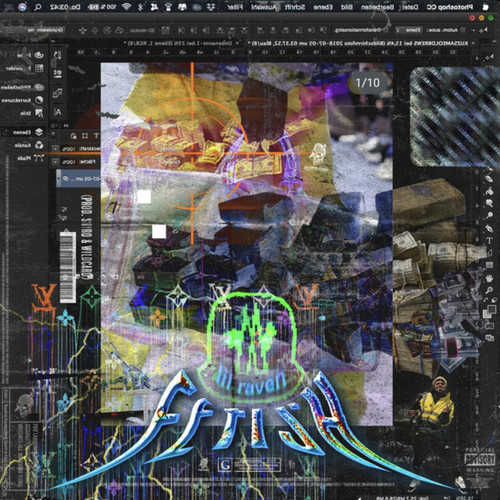Open the Korrekturen adjustments panel icon
Screen dimensions: 500x500
tap(39, 100)
